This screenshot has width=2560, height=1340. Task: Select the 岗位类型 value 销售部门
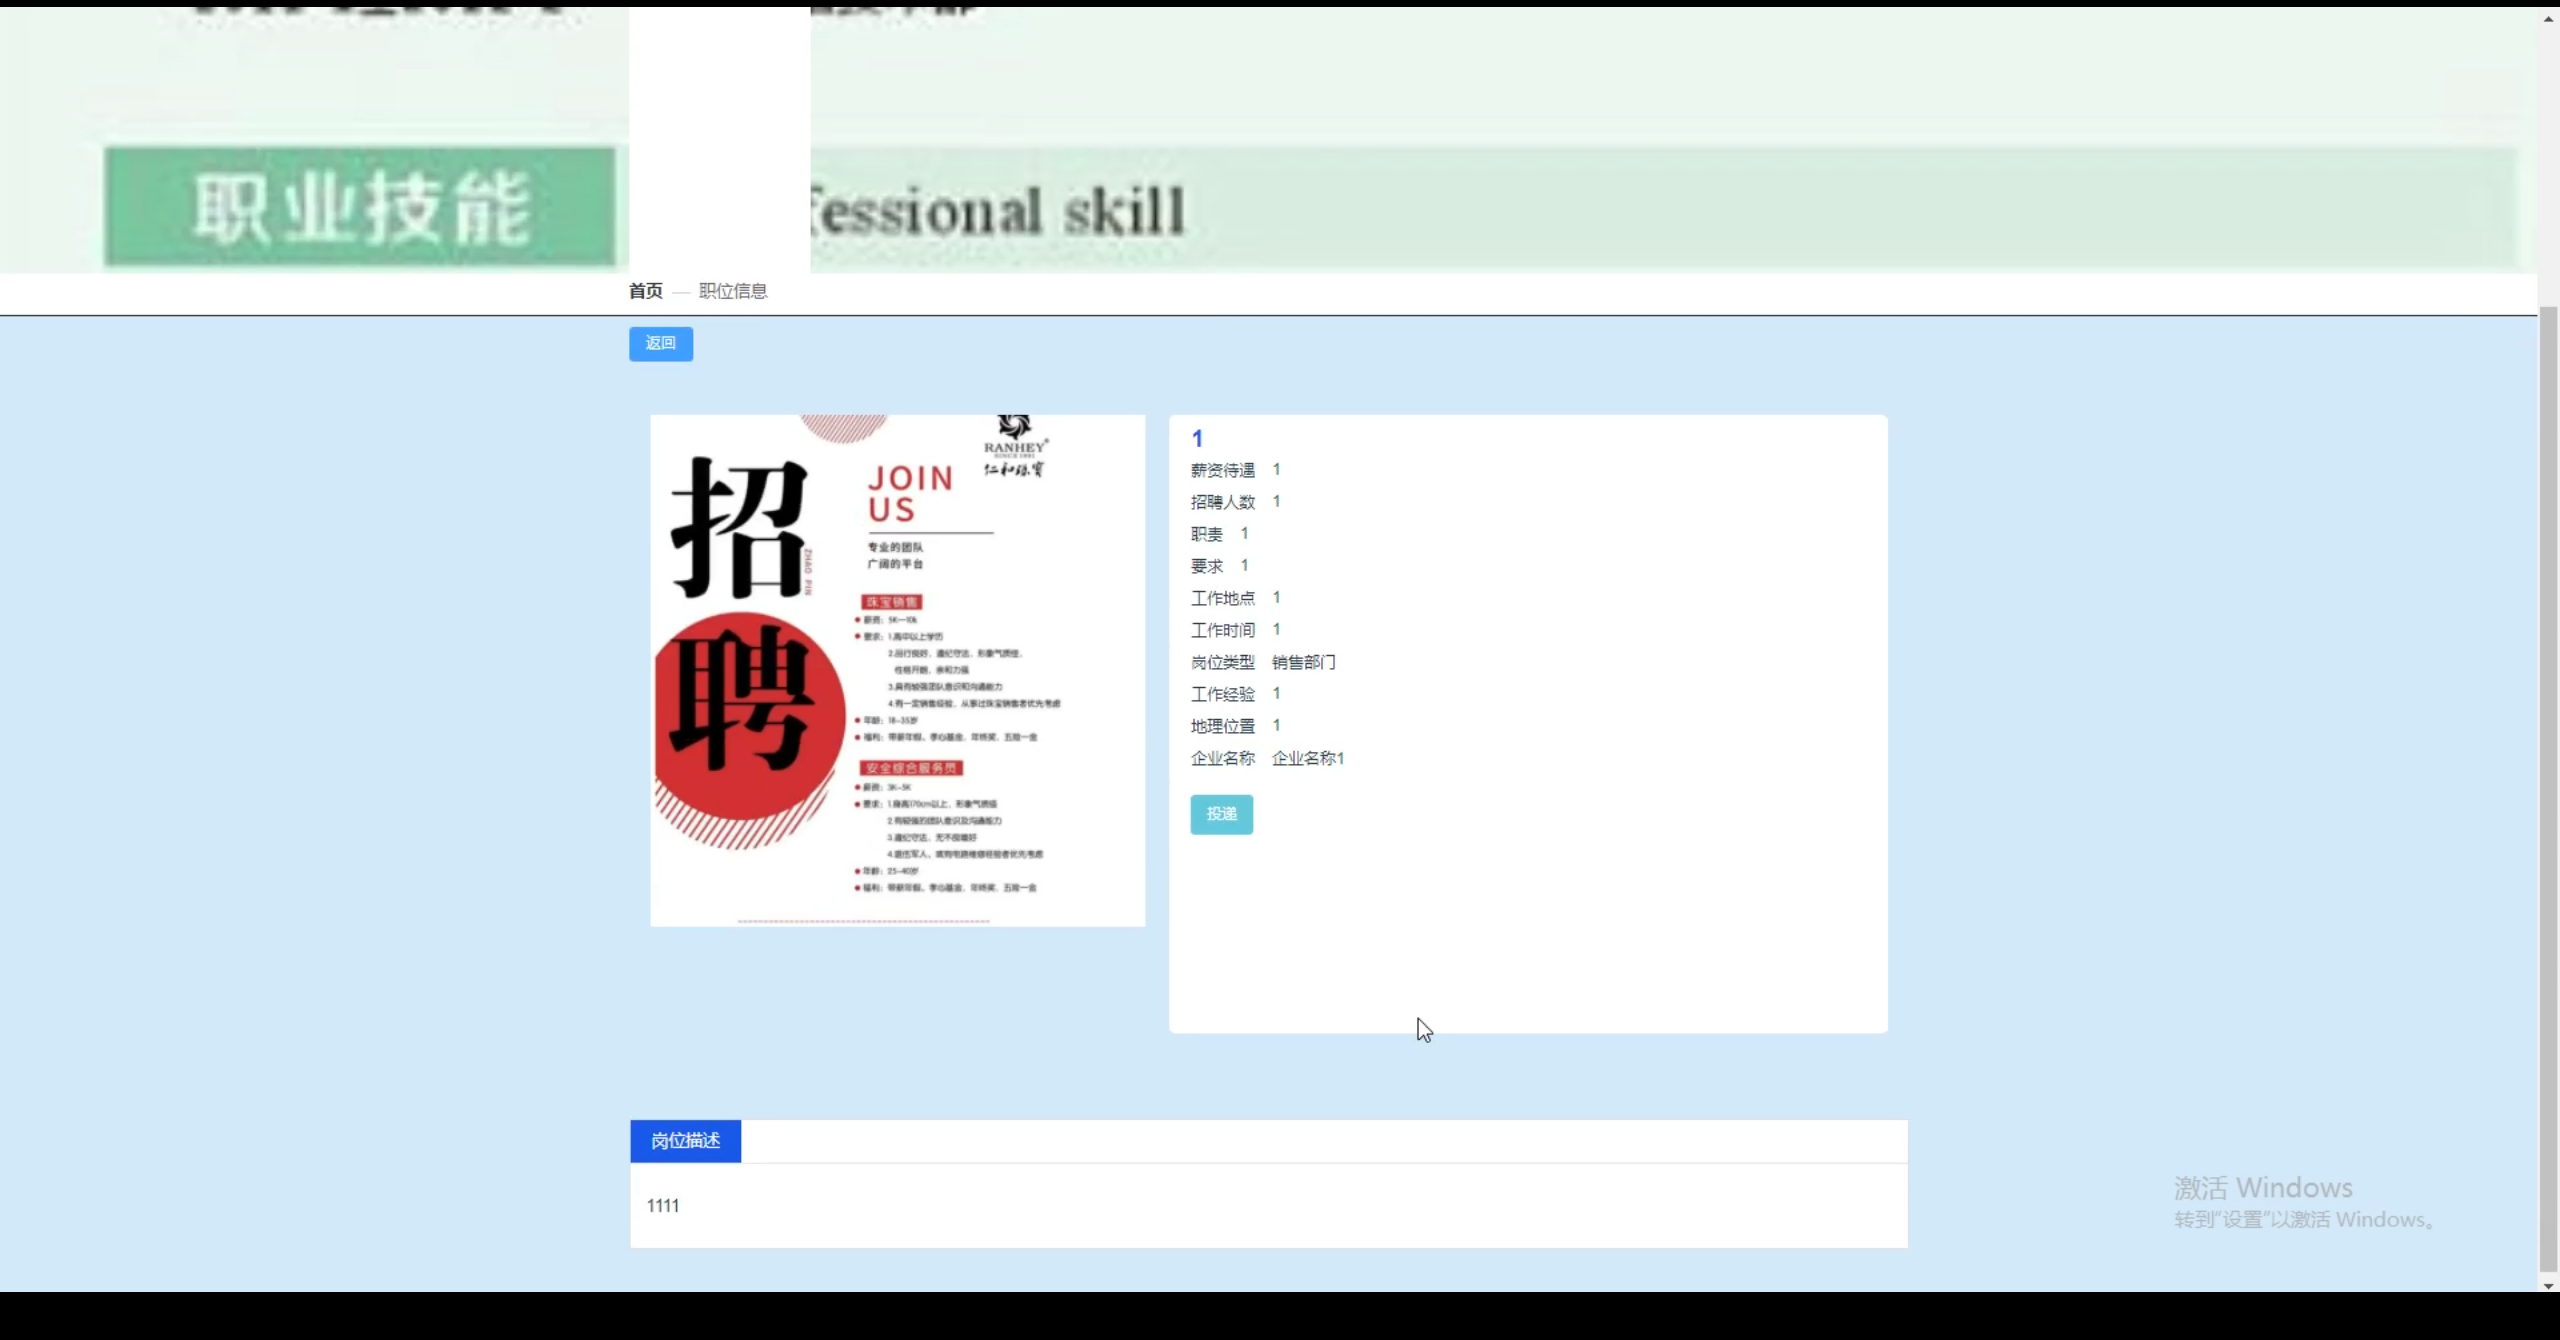click(x=1303, y=662)
